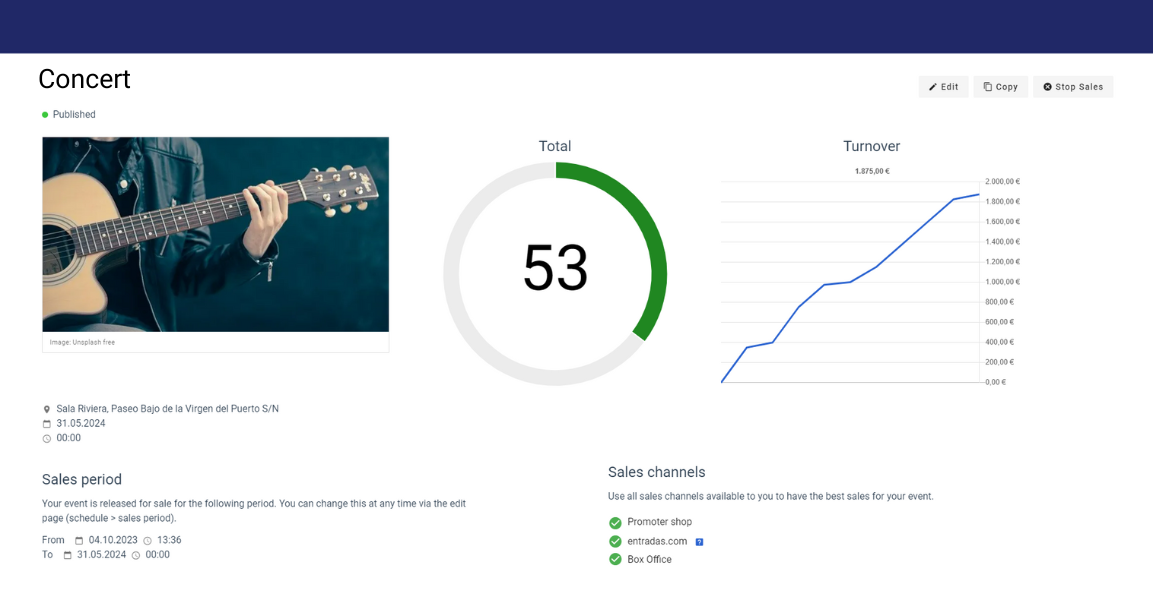The height and width of the screenshot is (606, 1153).
Task: Click the calendar icon in the To date row
Action: pyautogui.click(x=68, y=555)
